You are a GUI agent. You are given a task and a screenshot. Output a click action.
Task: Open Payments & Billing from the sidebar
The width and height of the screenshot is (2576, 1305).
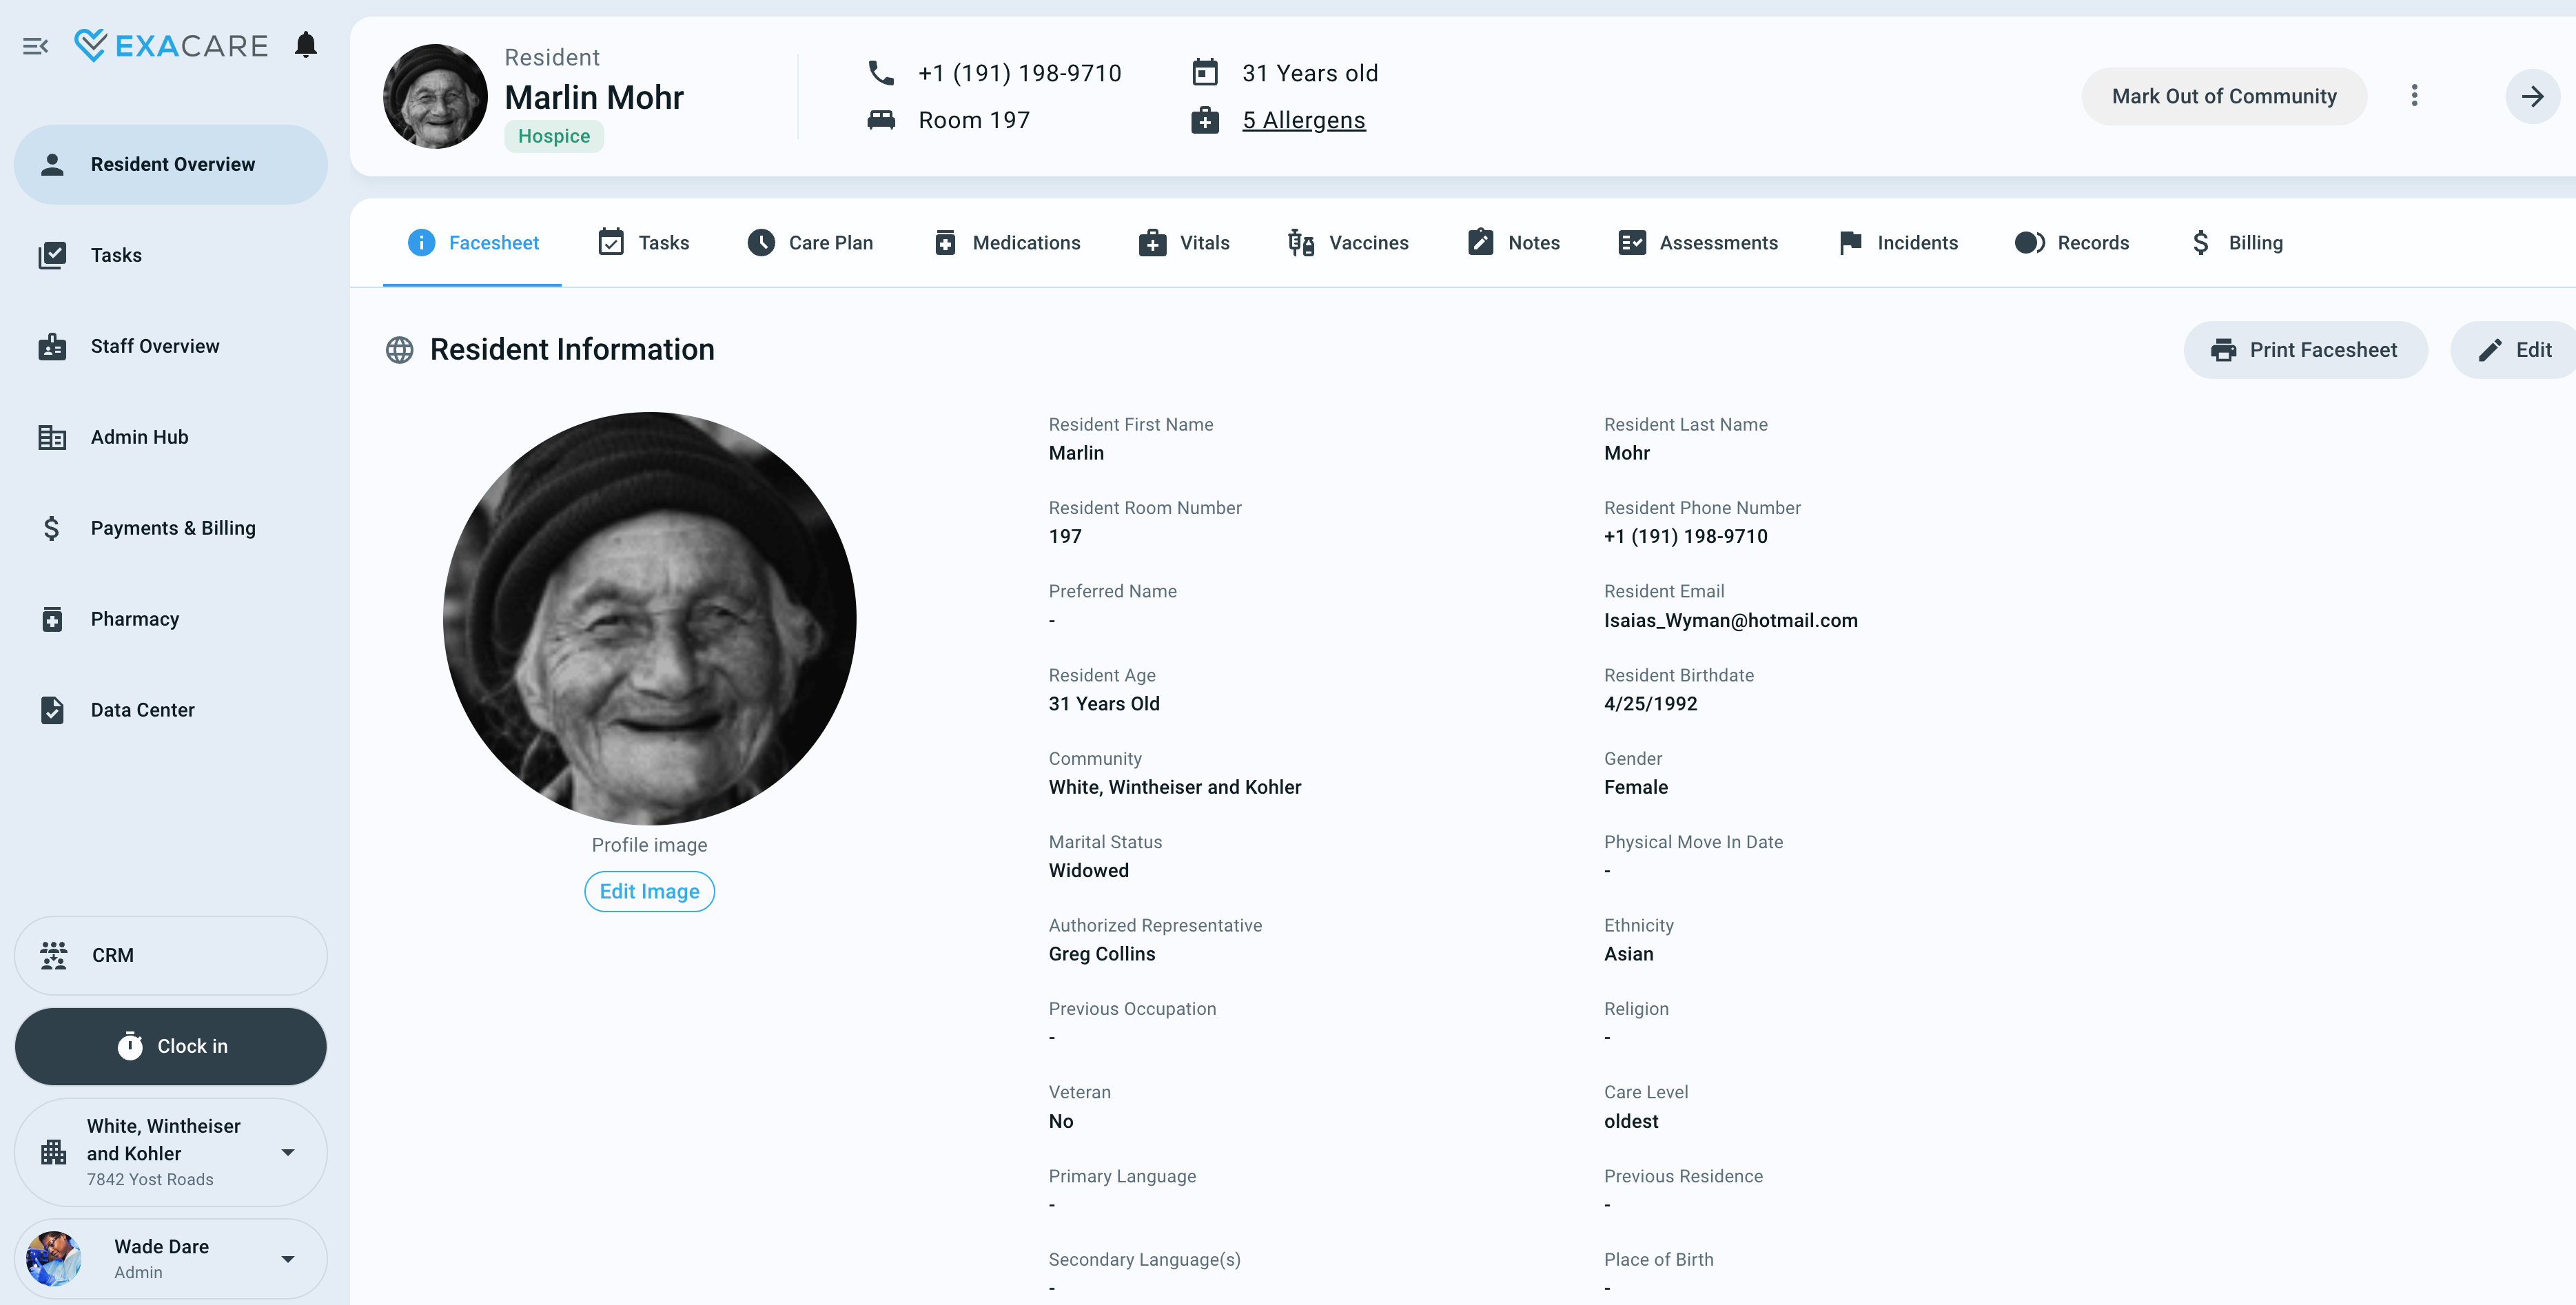point(173,527)
